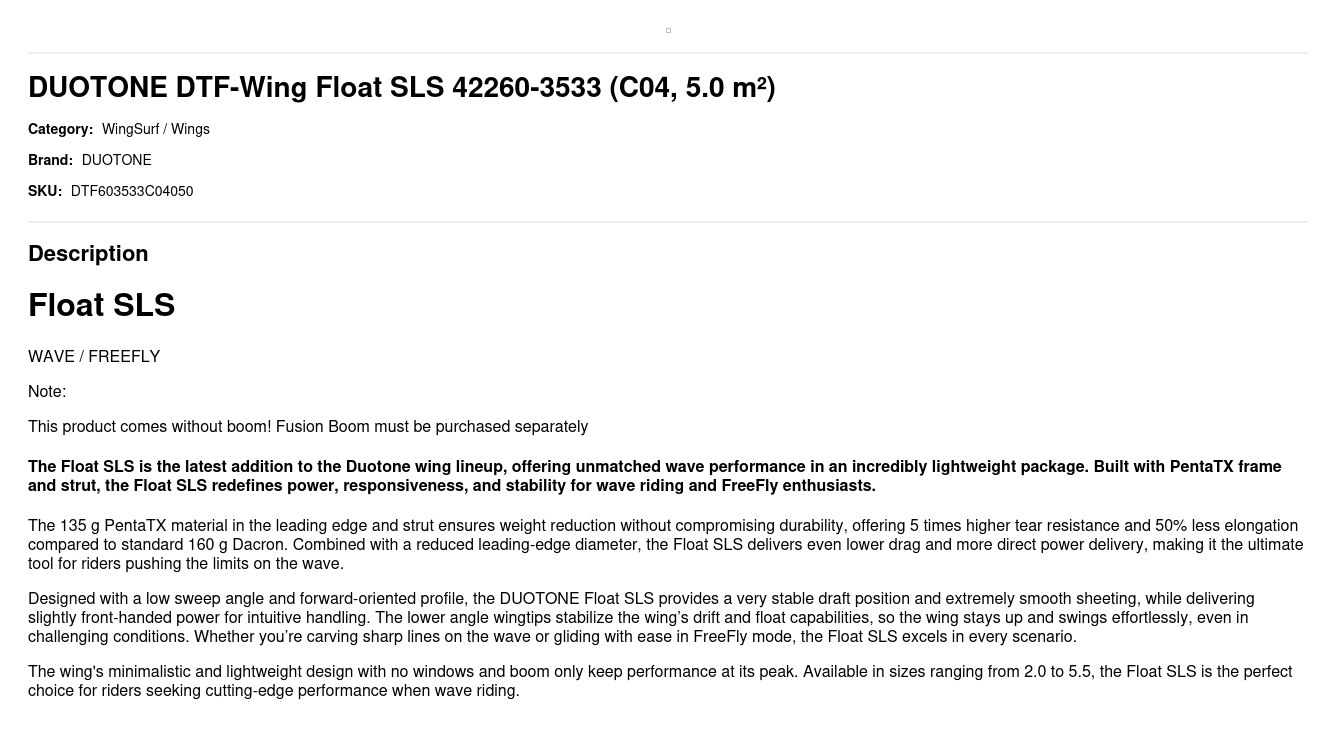Screen dimensions: 1328x746
Task: Click the paragraph about minimalistic lightweight design
Action: [x=660, y=681]
